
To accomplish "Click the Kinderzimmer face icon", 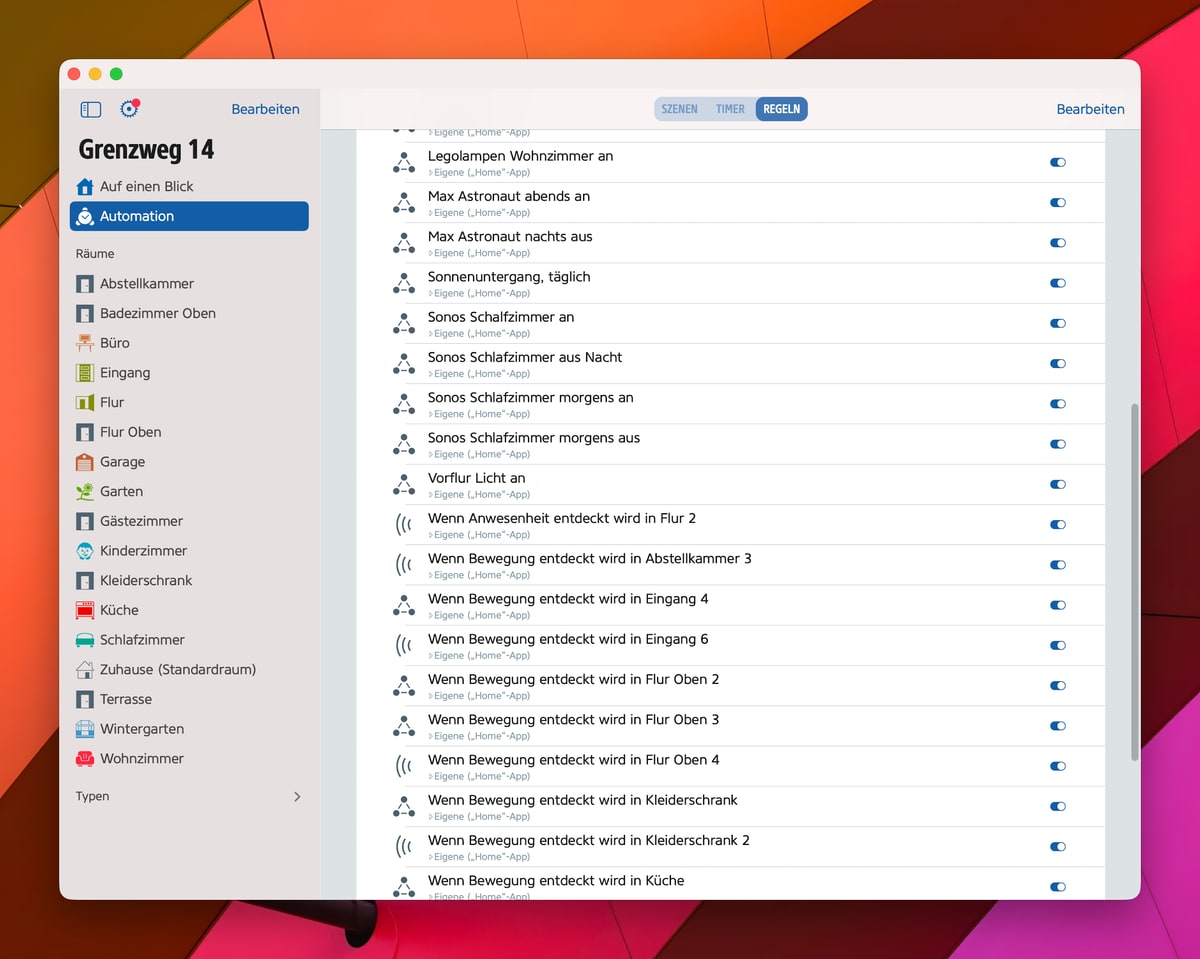I will point(85,551).
